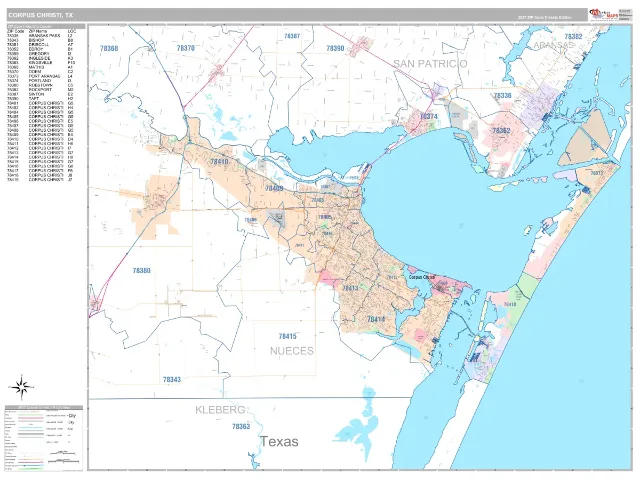
Task: Click ZIP label 78373 near Port Aransas
Action: [596, 173]
